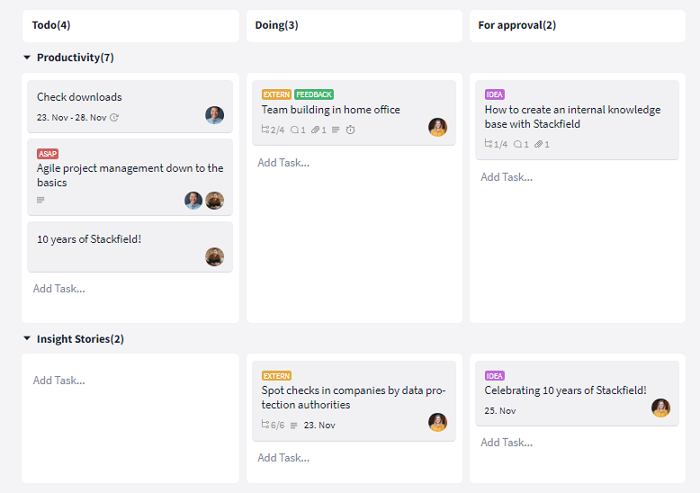Open the 10 years of Stackfield! card
Image resolution: width=700 pixels, height=493 pixels.
[90, 239]
